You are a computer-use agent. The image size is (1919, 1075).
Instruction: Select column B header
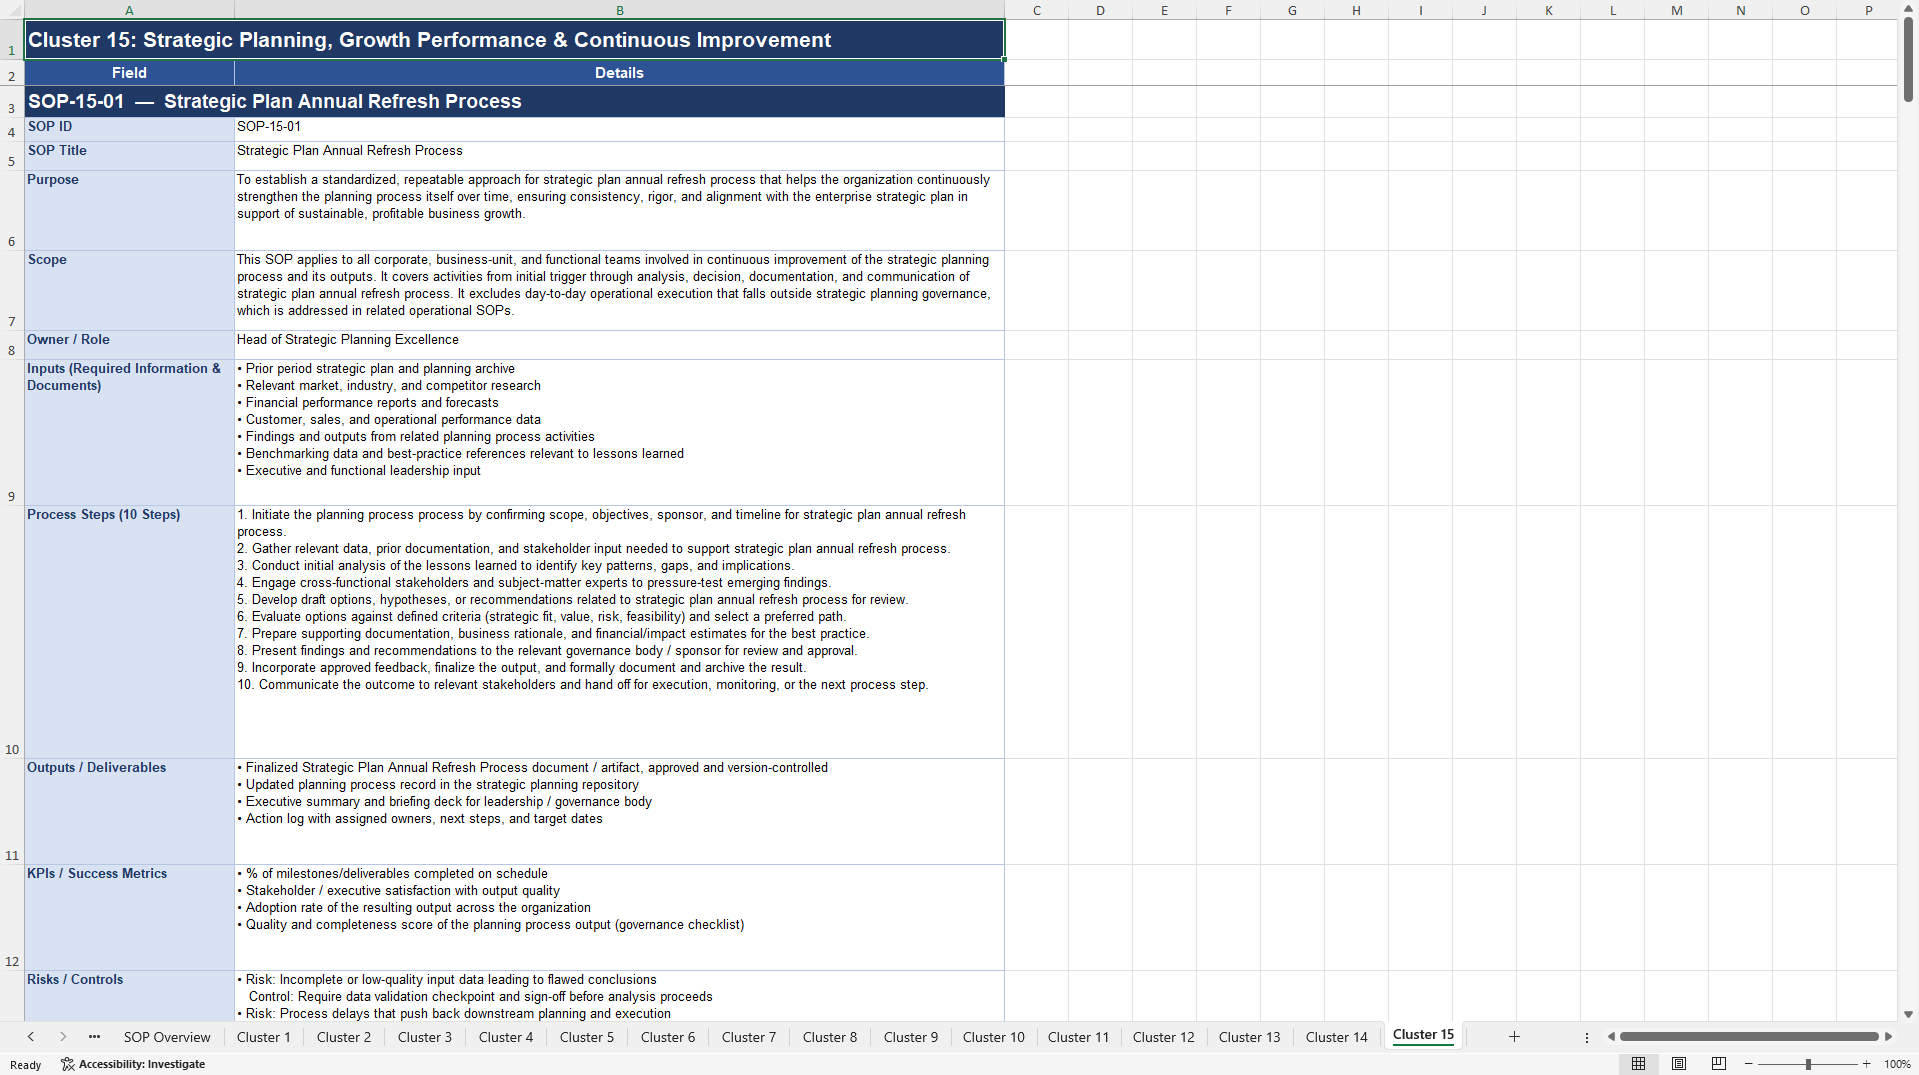620,10
